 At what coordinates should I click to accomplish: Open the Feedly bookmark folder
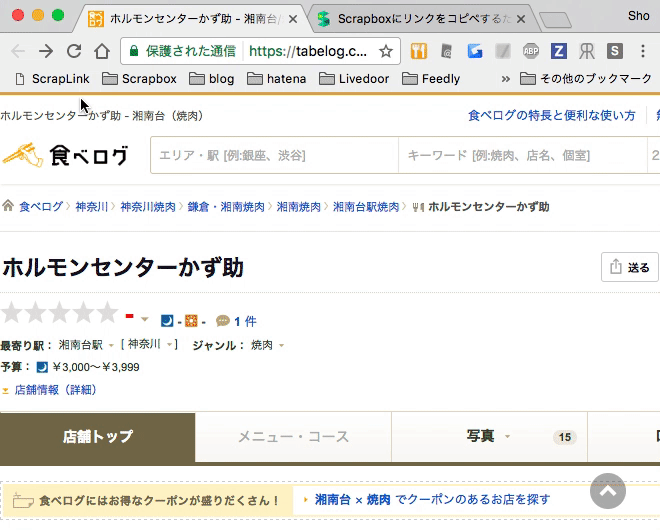(x=431, y=79)
